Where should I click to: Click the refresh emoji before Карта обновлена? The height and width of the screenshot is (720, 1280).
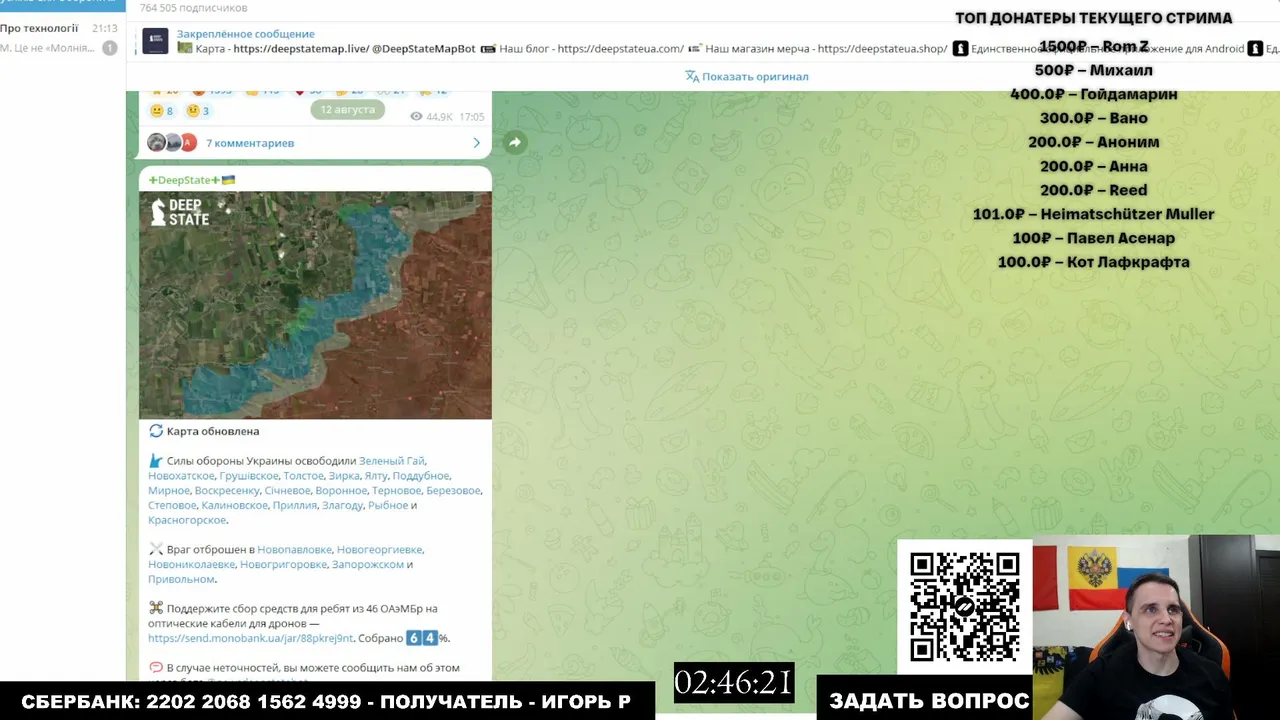156,431
